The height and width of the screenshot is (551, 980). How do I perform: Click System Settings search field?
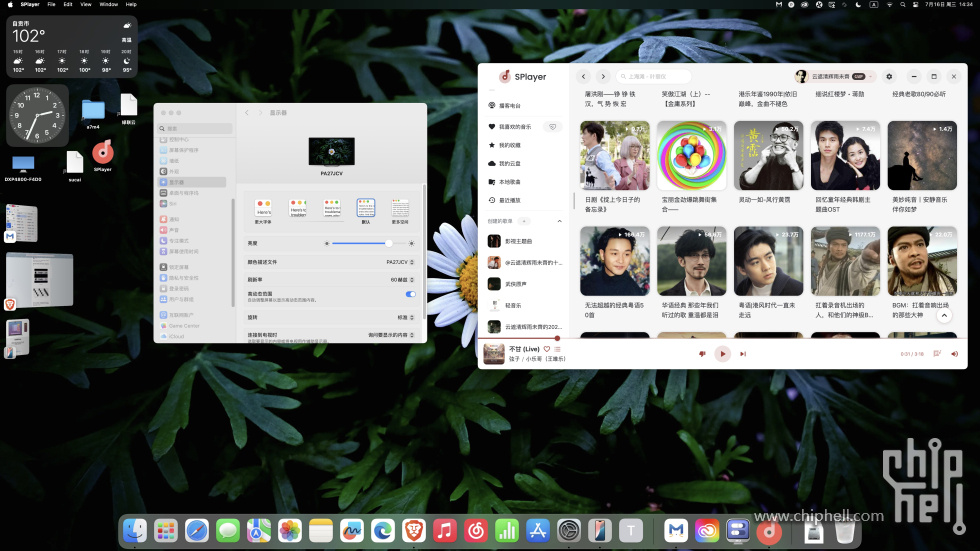click(x=196, y=128)
